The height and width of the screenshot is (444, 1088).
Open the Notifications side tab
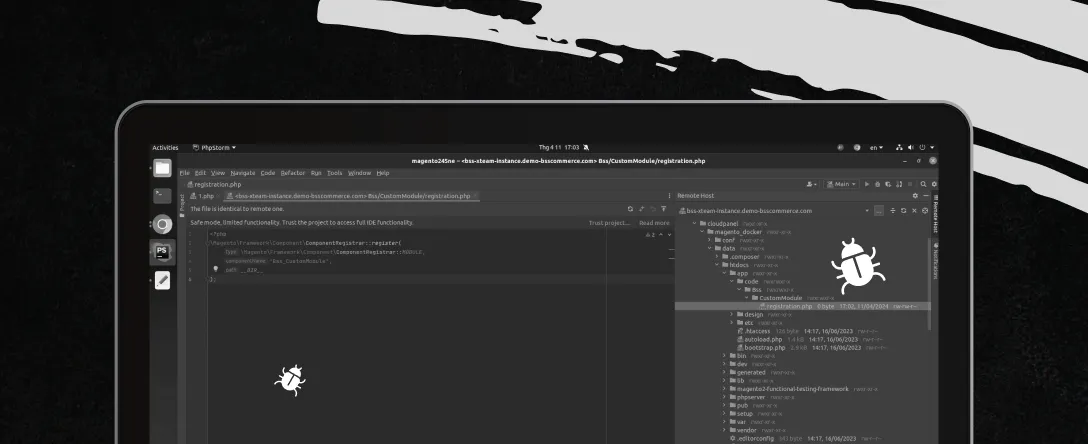[x=935, y=261]
